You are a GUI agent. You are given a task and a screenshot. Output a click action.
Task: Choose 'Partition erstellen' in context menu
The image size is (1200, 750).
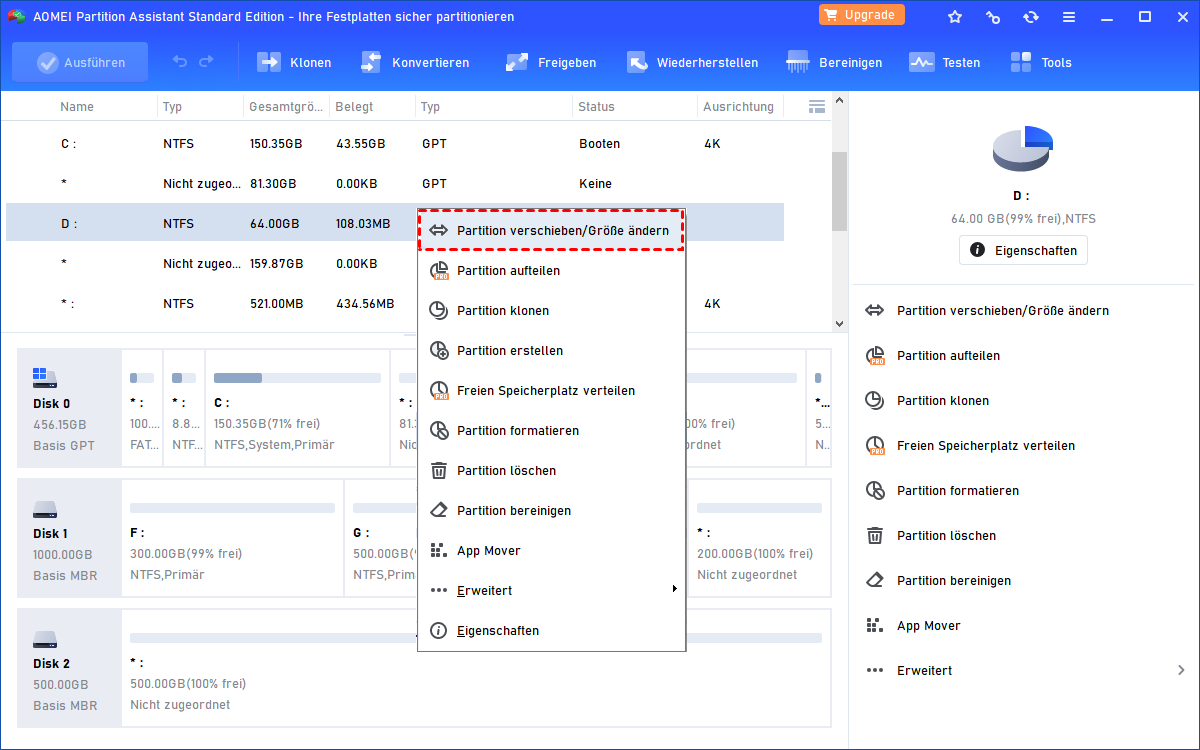(x=551, y=350)
